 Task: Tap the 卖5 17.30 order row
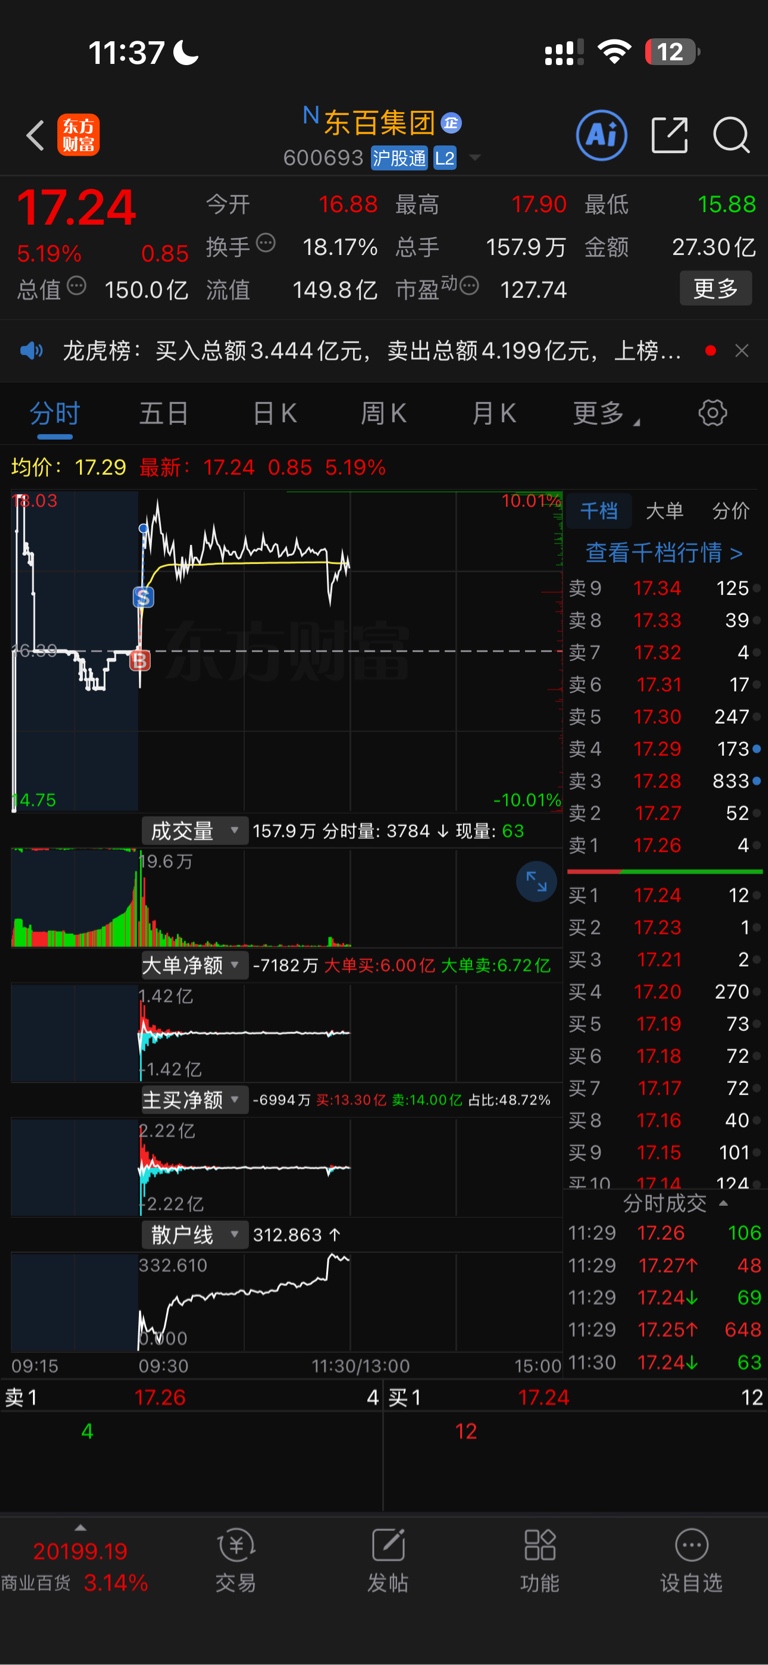tap(664, 717)
